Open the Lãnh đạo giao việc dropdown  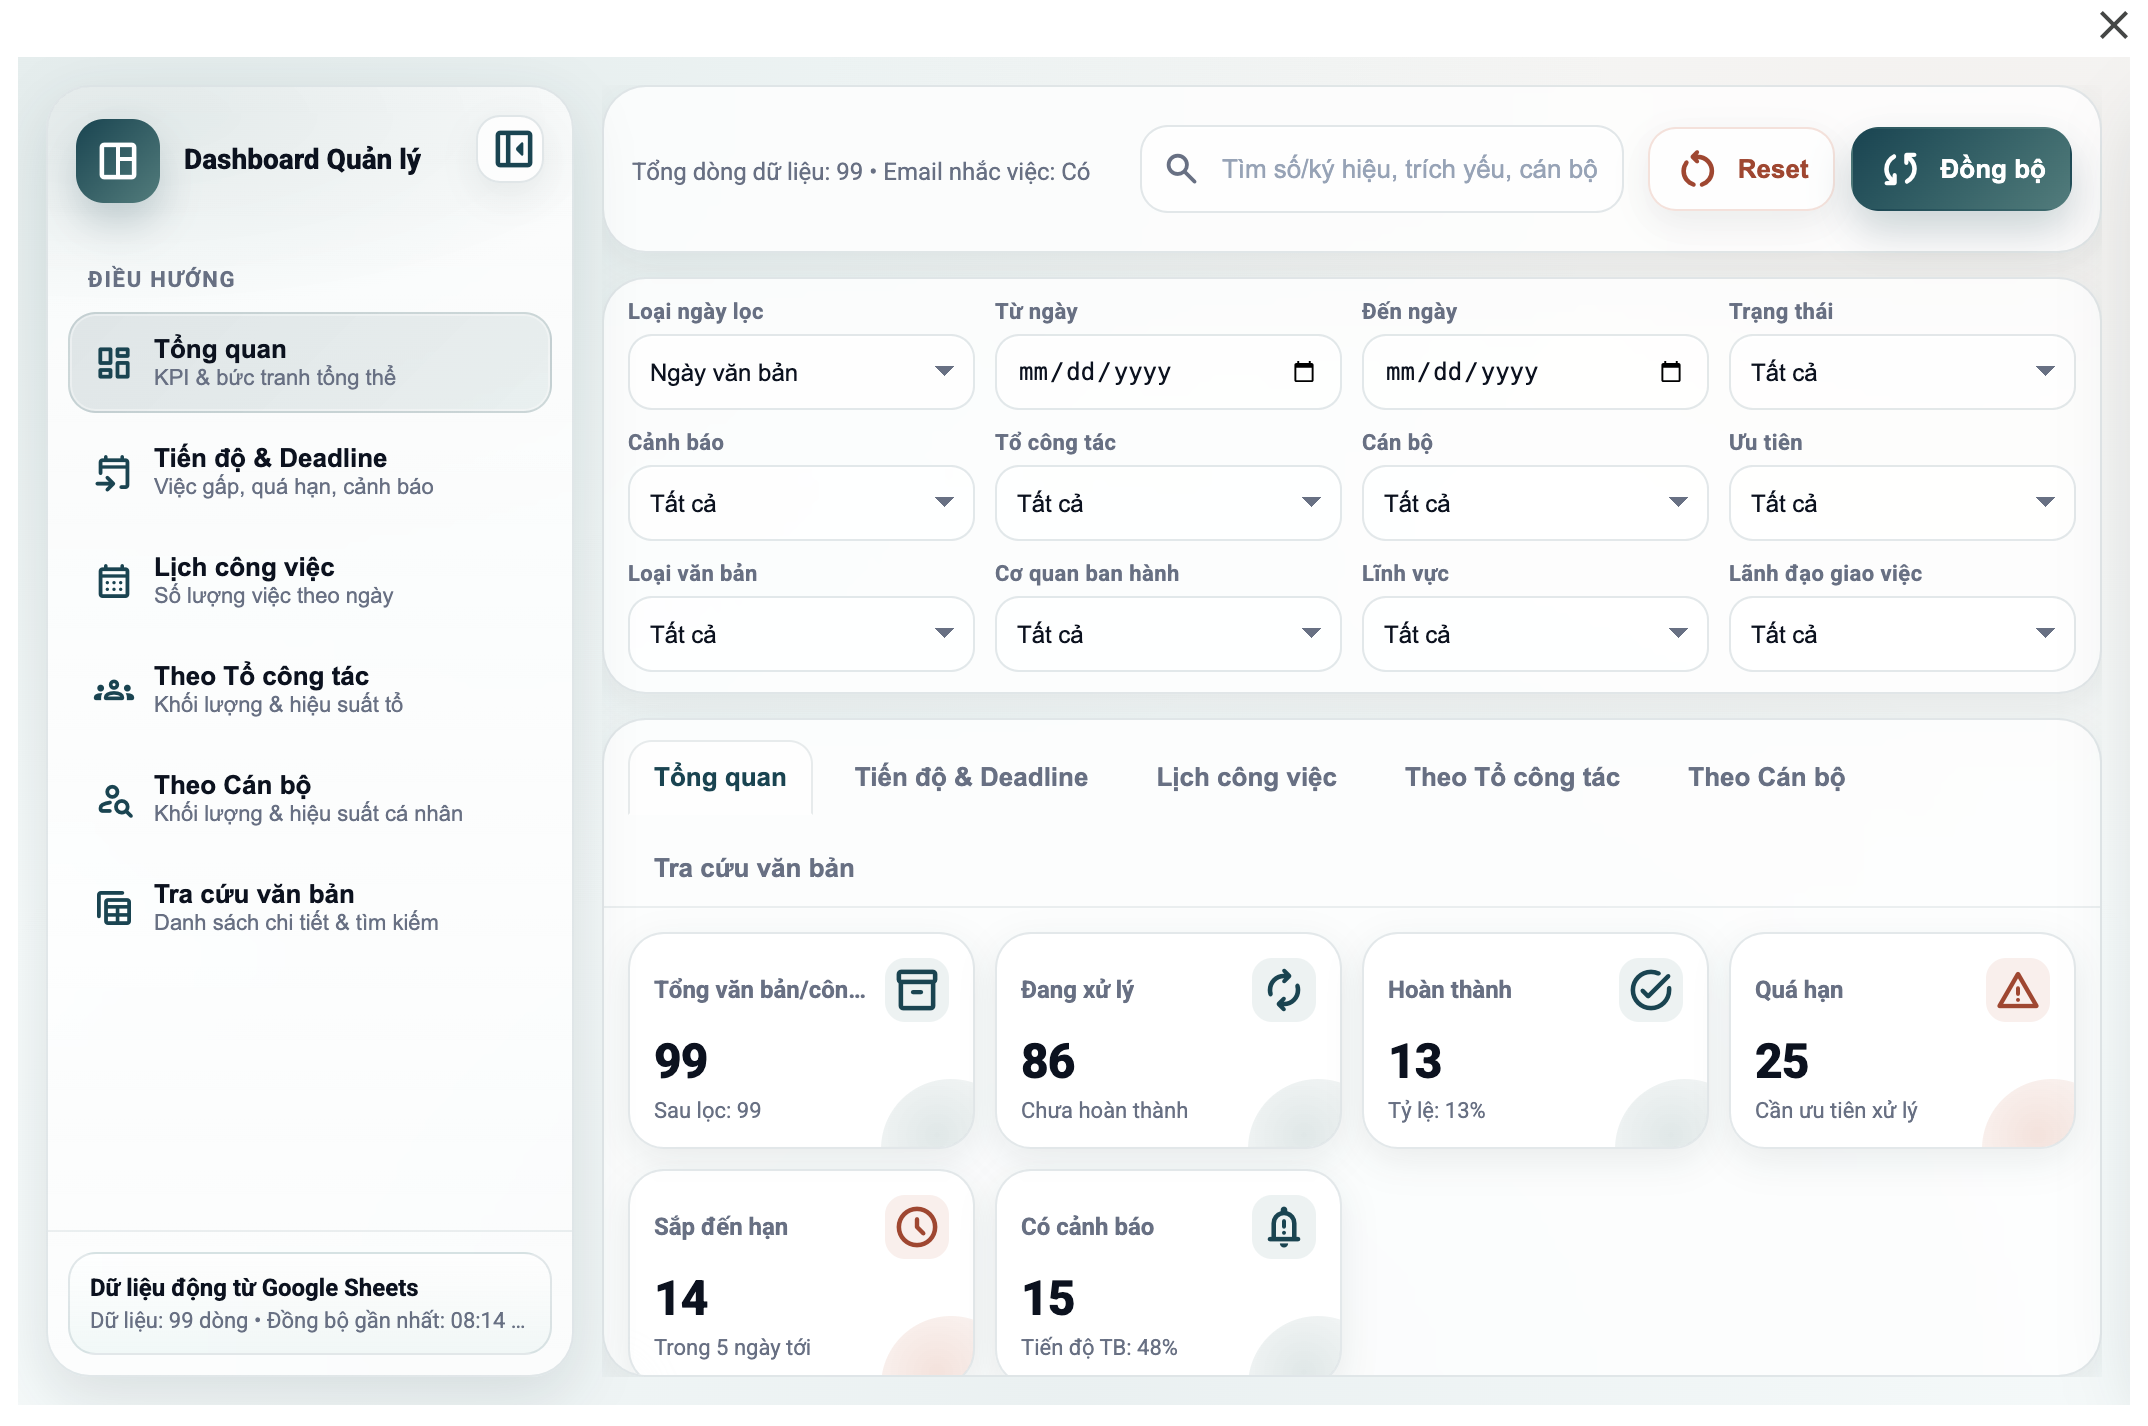[x=1901, y=634]
